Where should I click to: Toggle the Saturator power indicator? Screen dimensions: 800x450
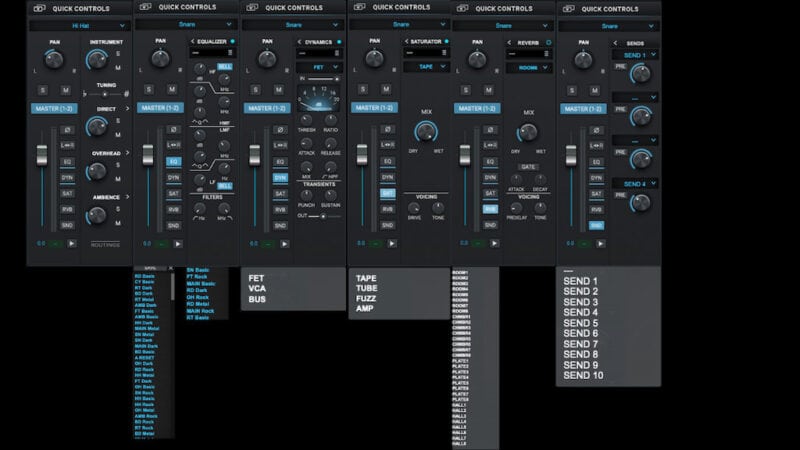(446, 41)
